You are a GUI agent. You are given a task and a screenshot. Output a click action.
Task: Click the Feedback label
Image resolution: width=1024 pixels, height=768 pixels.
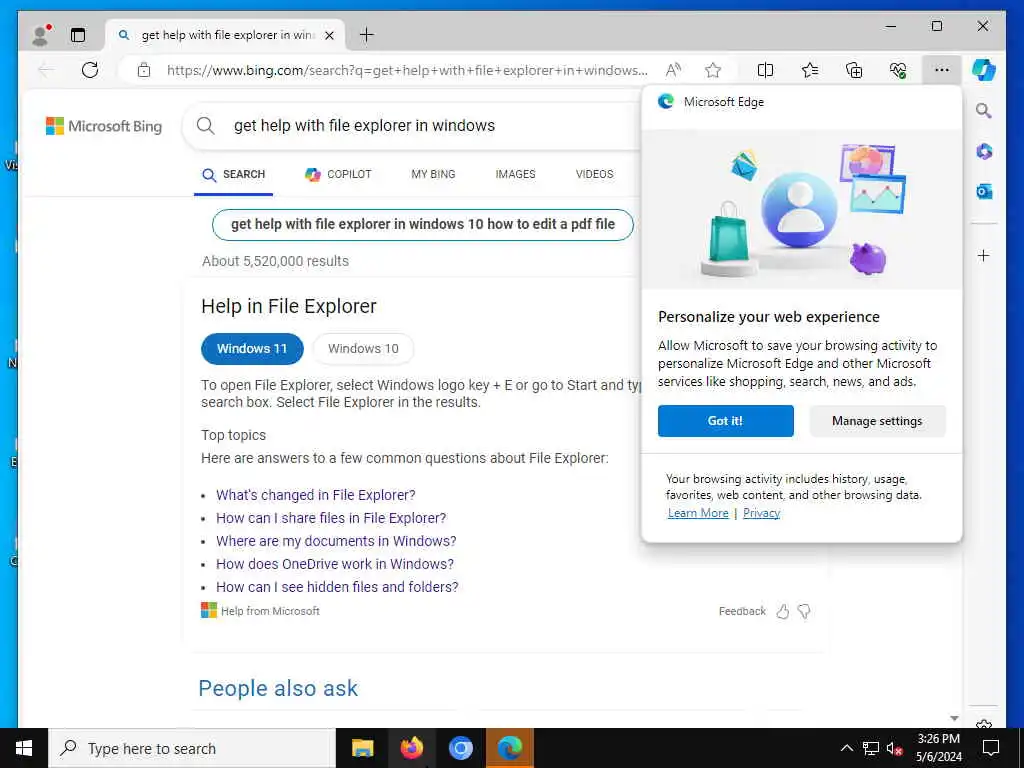tap(742, 611)
